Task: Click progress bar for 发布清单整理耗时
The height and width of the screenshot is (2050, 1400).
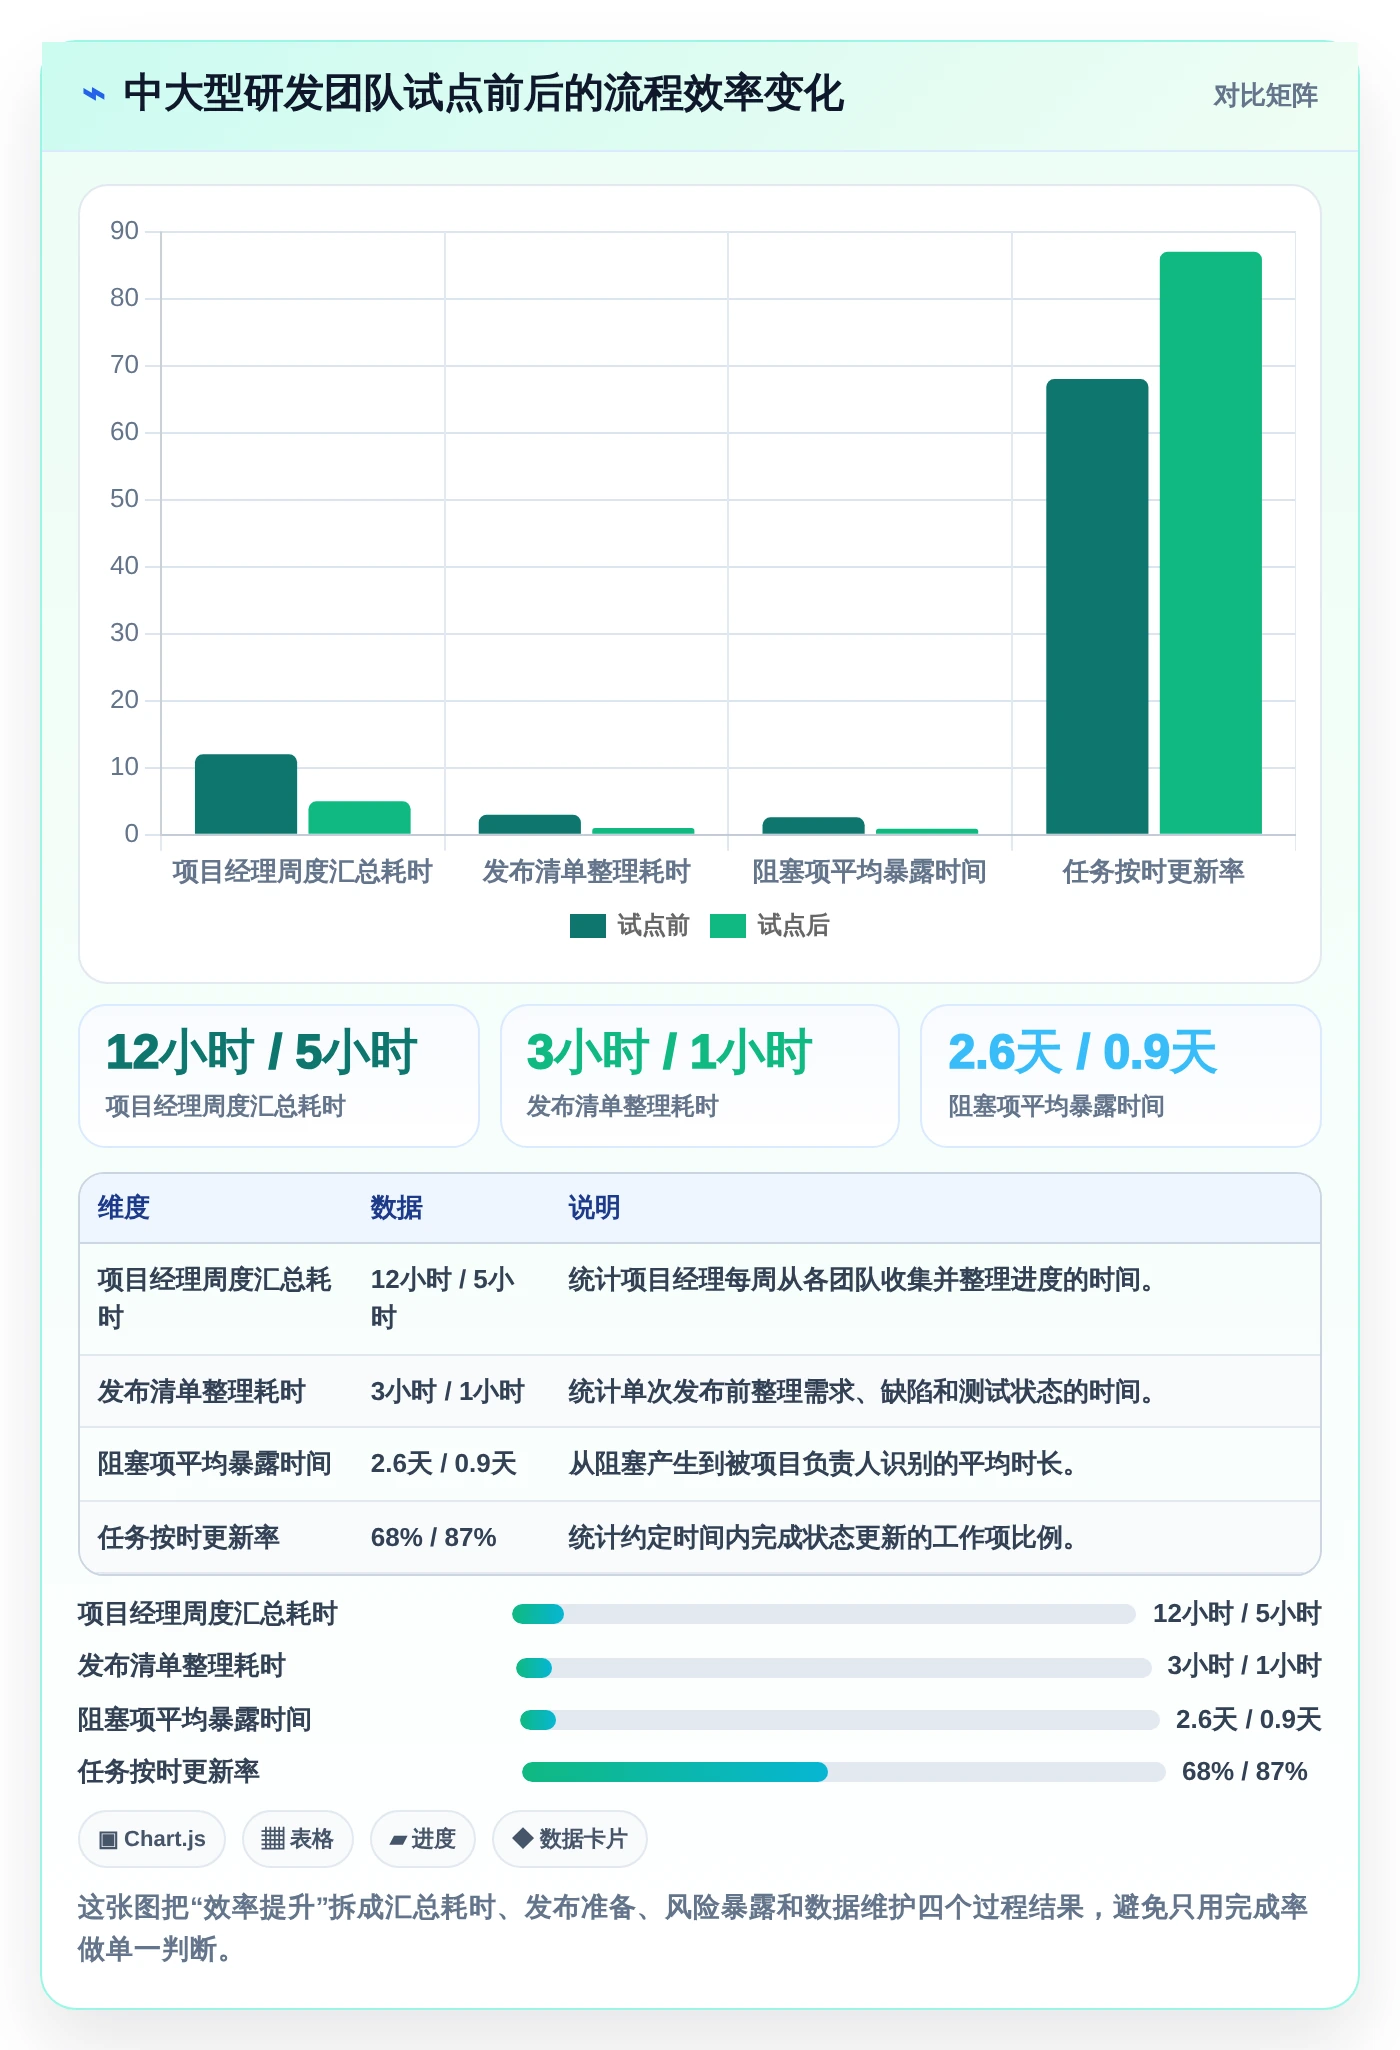Action: (x=834, y=1668)
